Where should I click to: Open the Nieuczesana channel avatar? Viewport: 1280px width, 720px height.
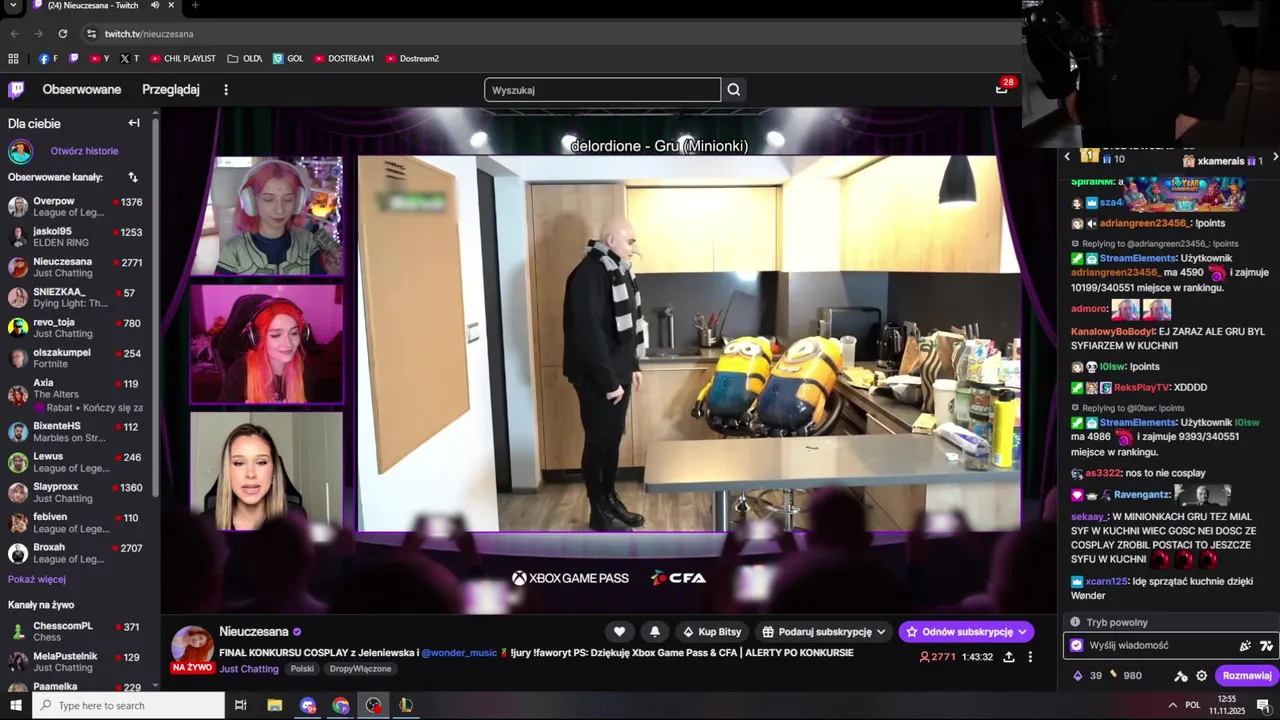(192, 647)
